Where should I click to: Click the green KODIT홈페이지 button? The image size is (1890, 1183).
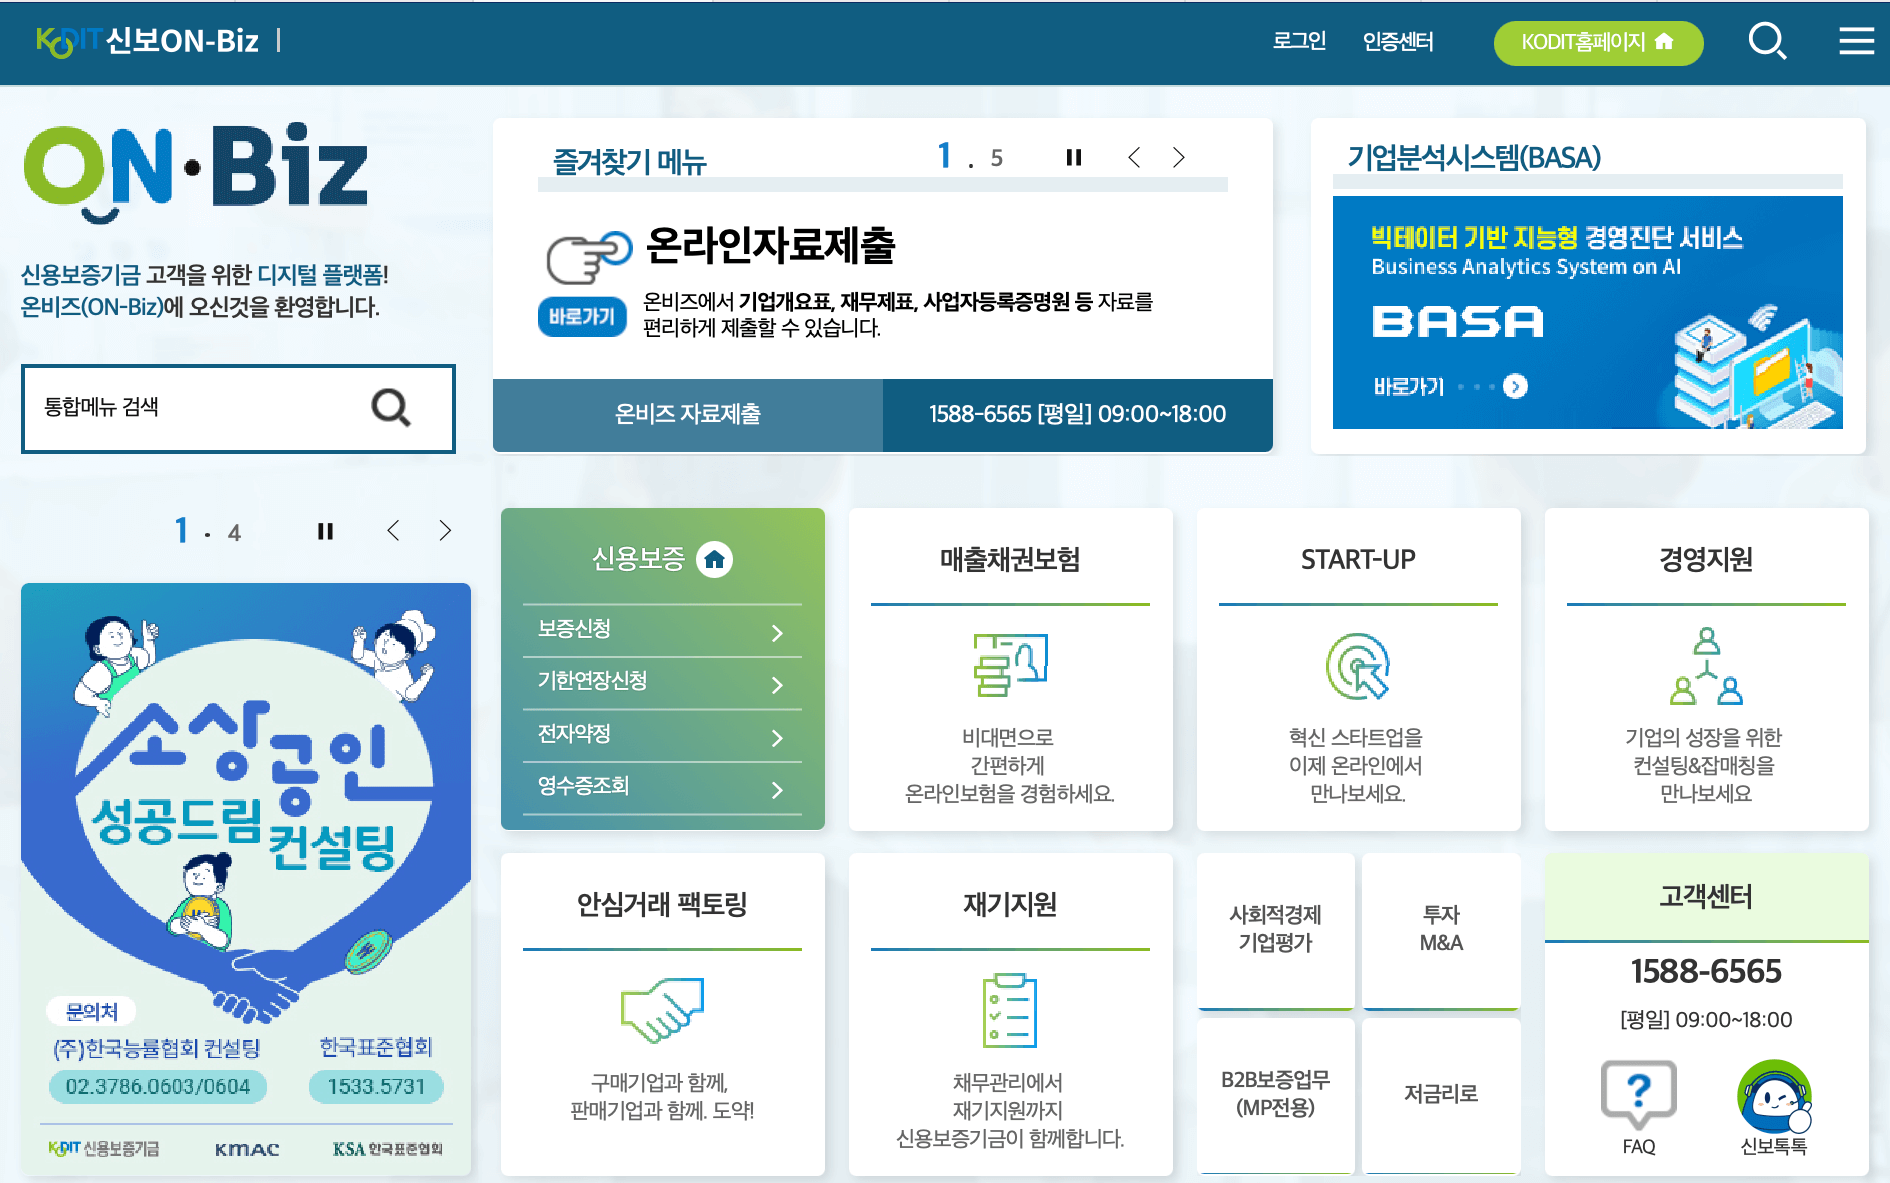1598,43
